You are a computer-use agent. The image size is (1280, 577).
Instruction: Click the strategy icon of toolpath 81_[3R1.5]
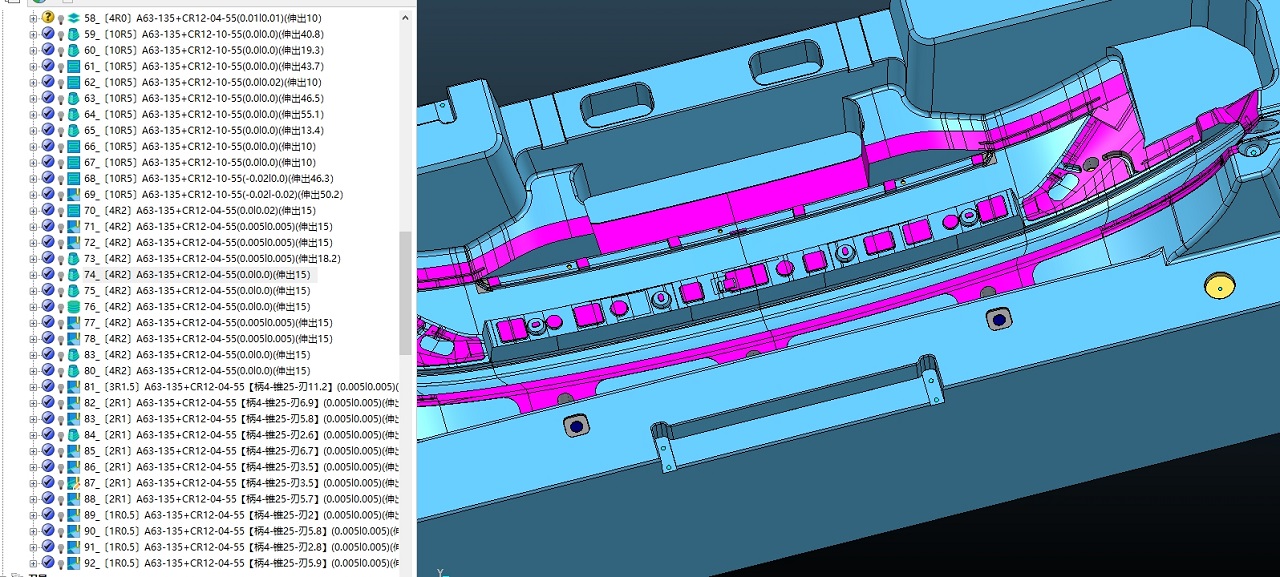coord(73,387)
